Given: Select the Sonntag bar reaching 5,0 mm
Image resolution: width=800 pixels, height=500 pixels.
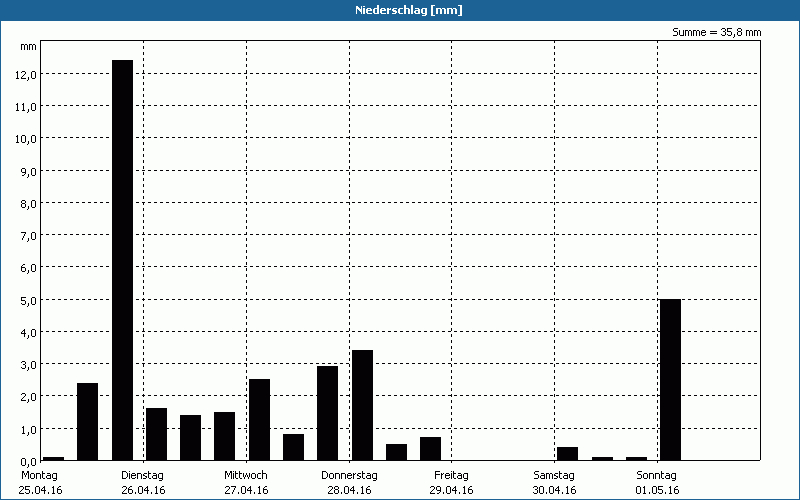Looking at the screenshot, I should [670, 380].
